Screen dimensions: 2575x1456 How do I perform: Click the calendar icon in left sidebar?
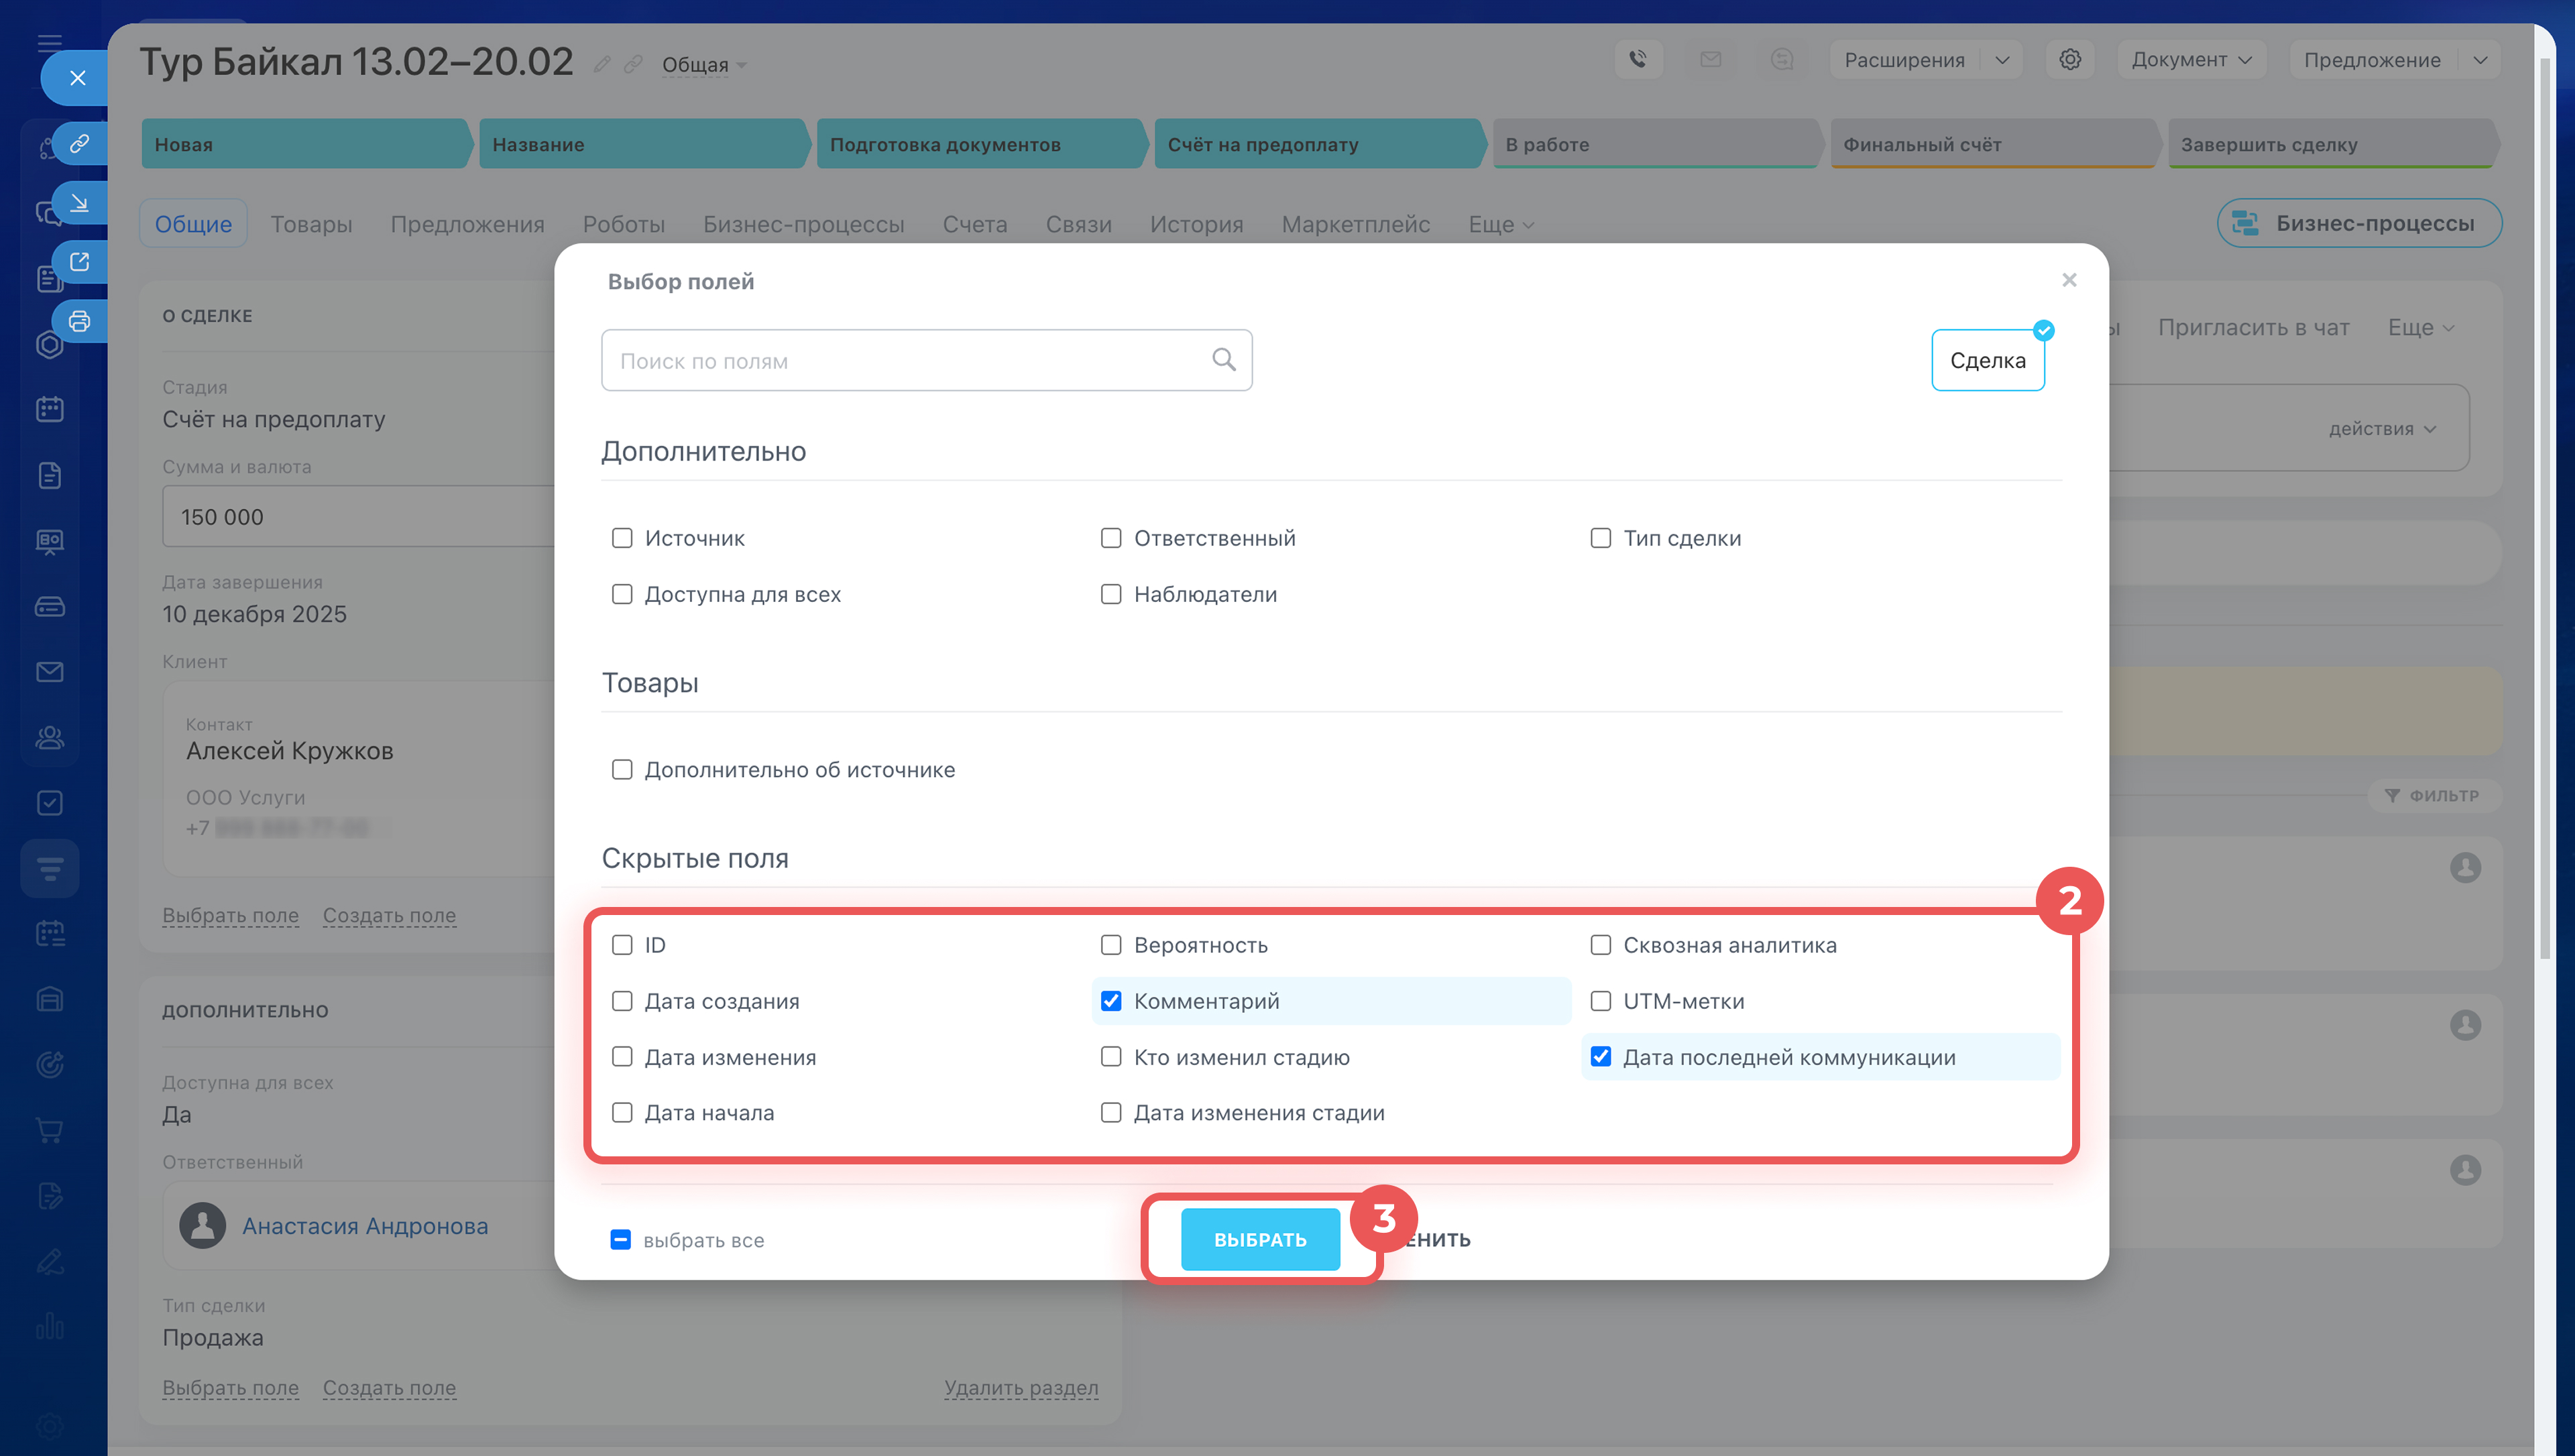tap(49, 409)
